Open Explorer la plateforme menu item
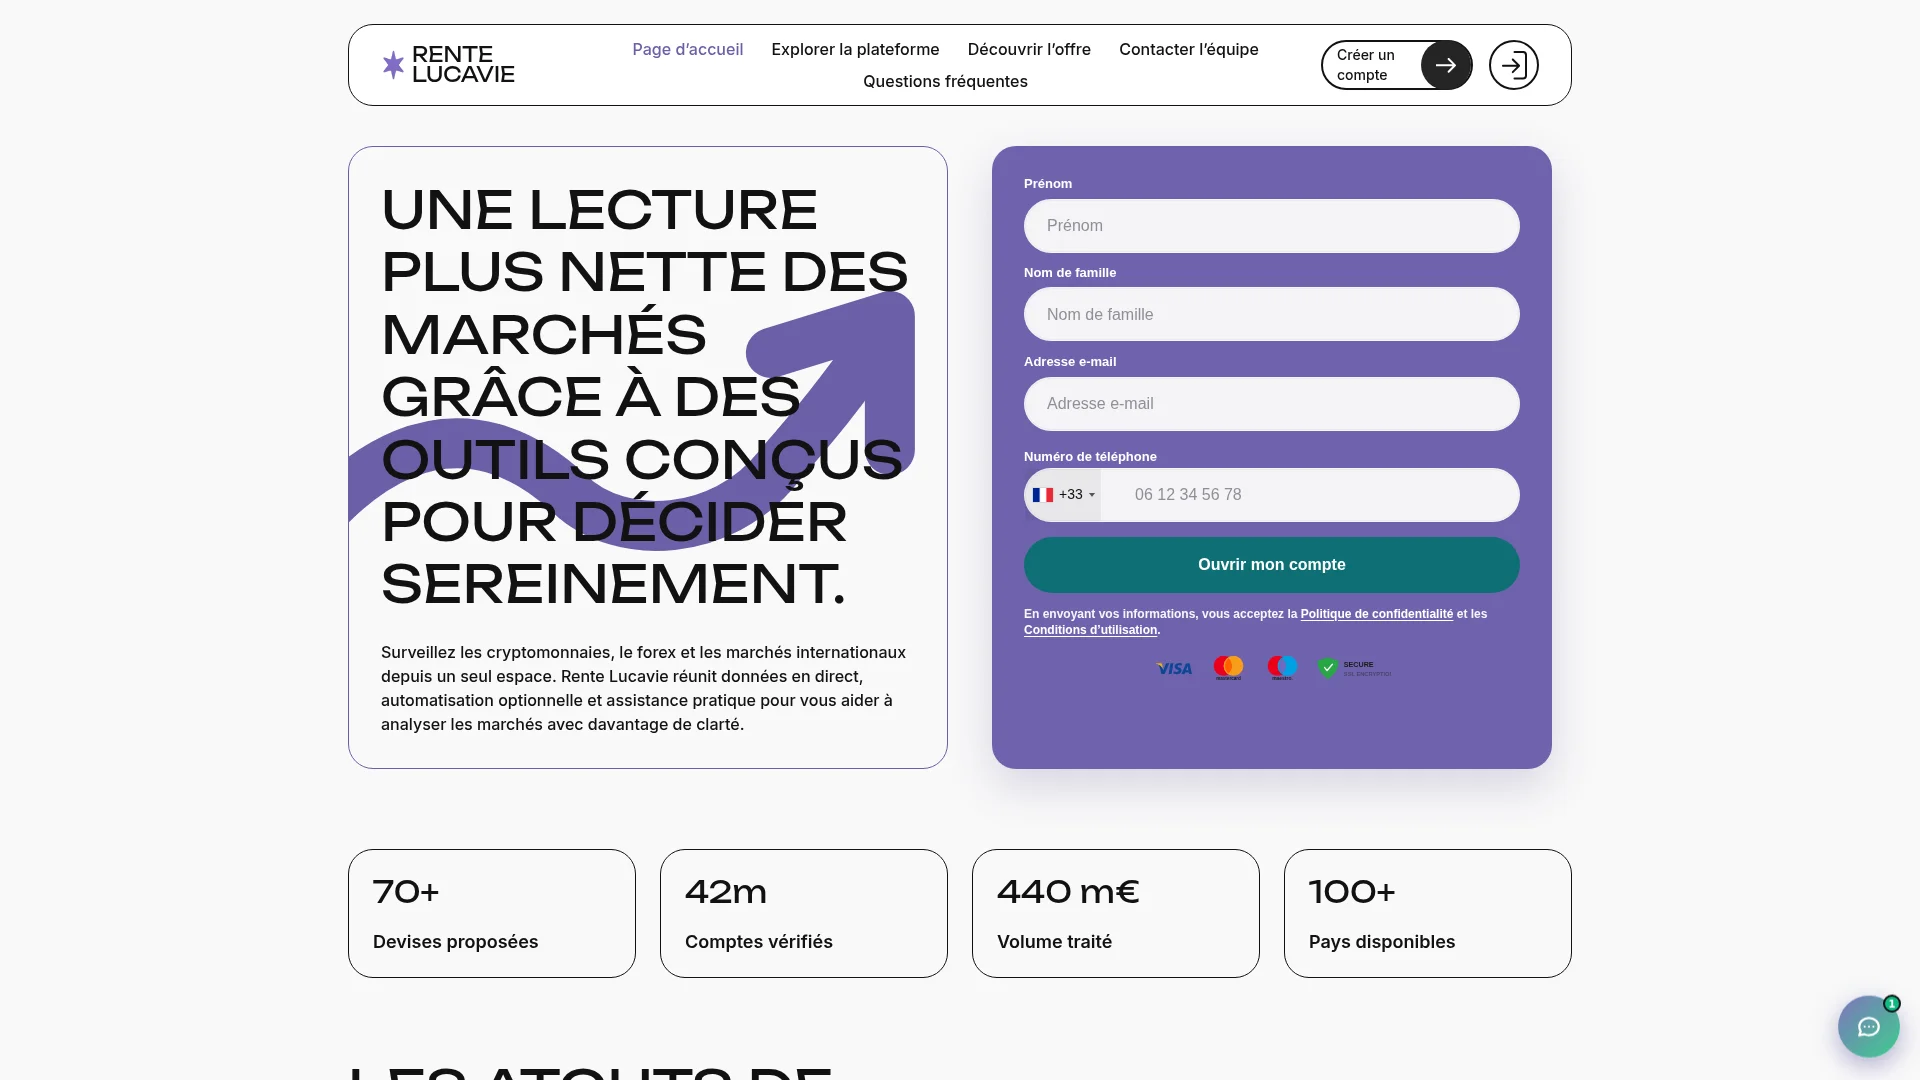The width and height of the screenshot is (1920, 1080). tap(855, 49)
